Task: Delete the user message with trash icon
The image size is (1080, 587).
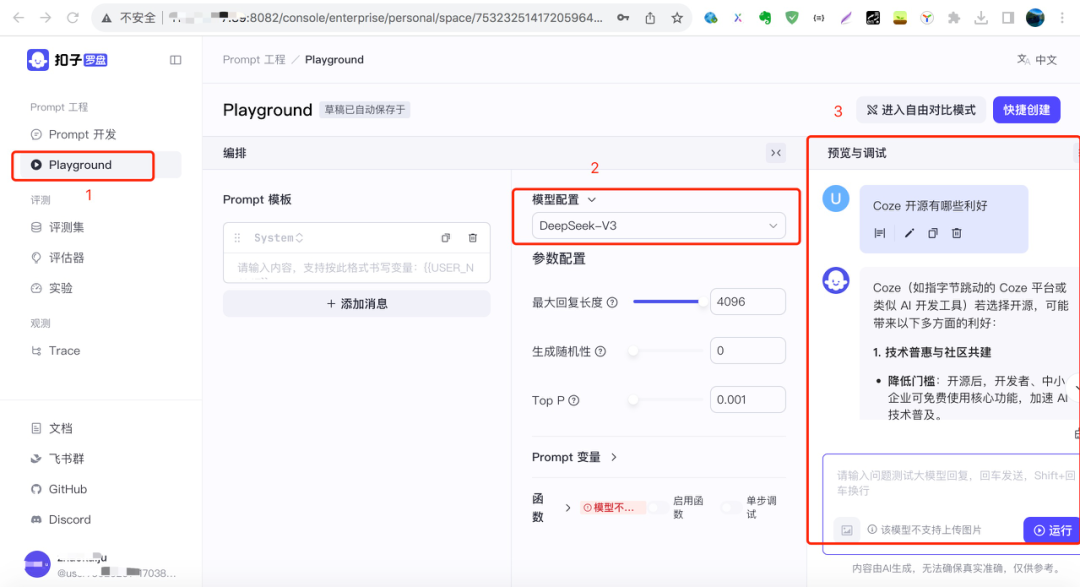Action: coord(957,232)
